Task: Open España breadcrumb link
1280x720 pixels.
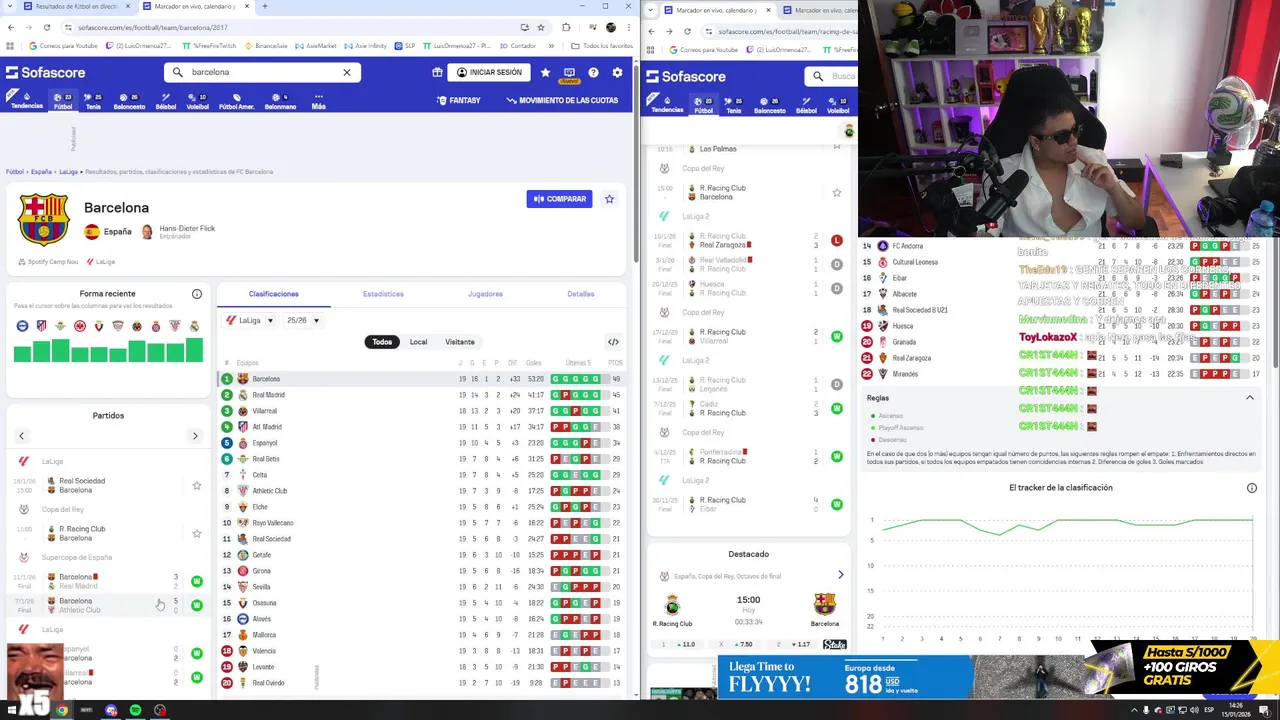Action: (x=41, y=172)
